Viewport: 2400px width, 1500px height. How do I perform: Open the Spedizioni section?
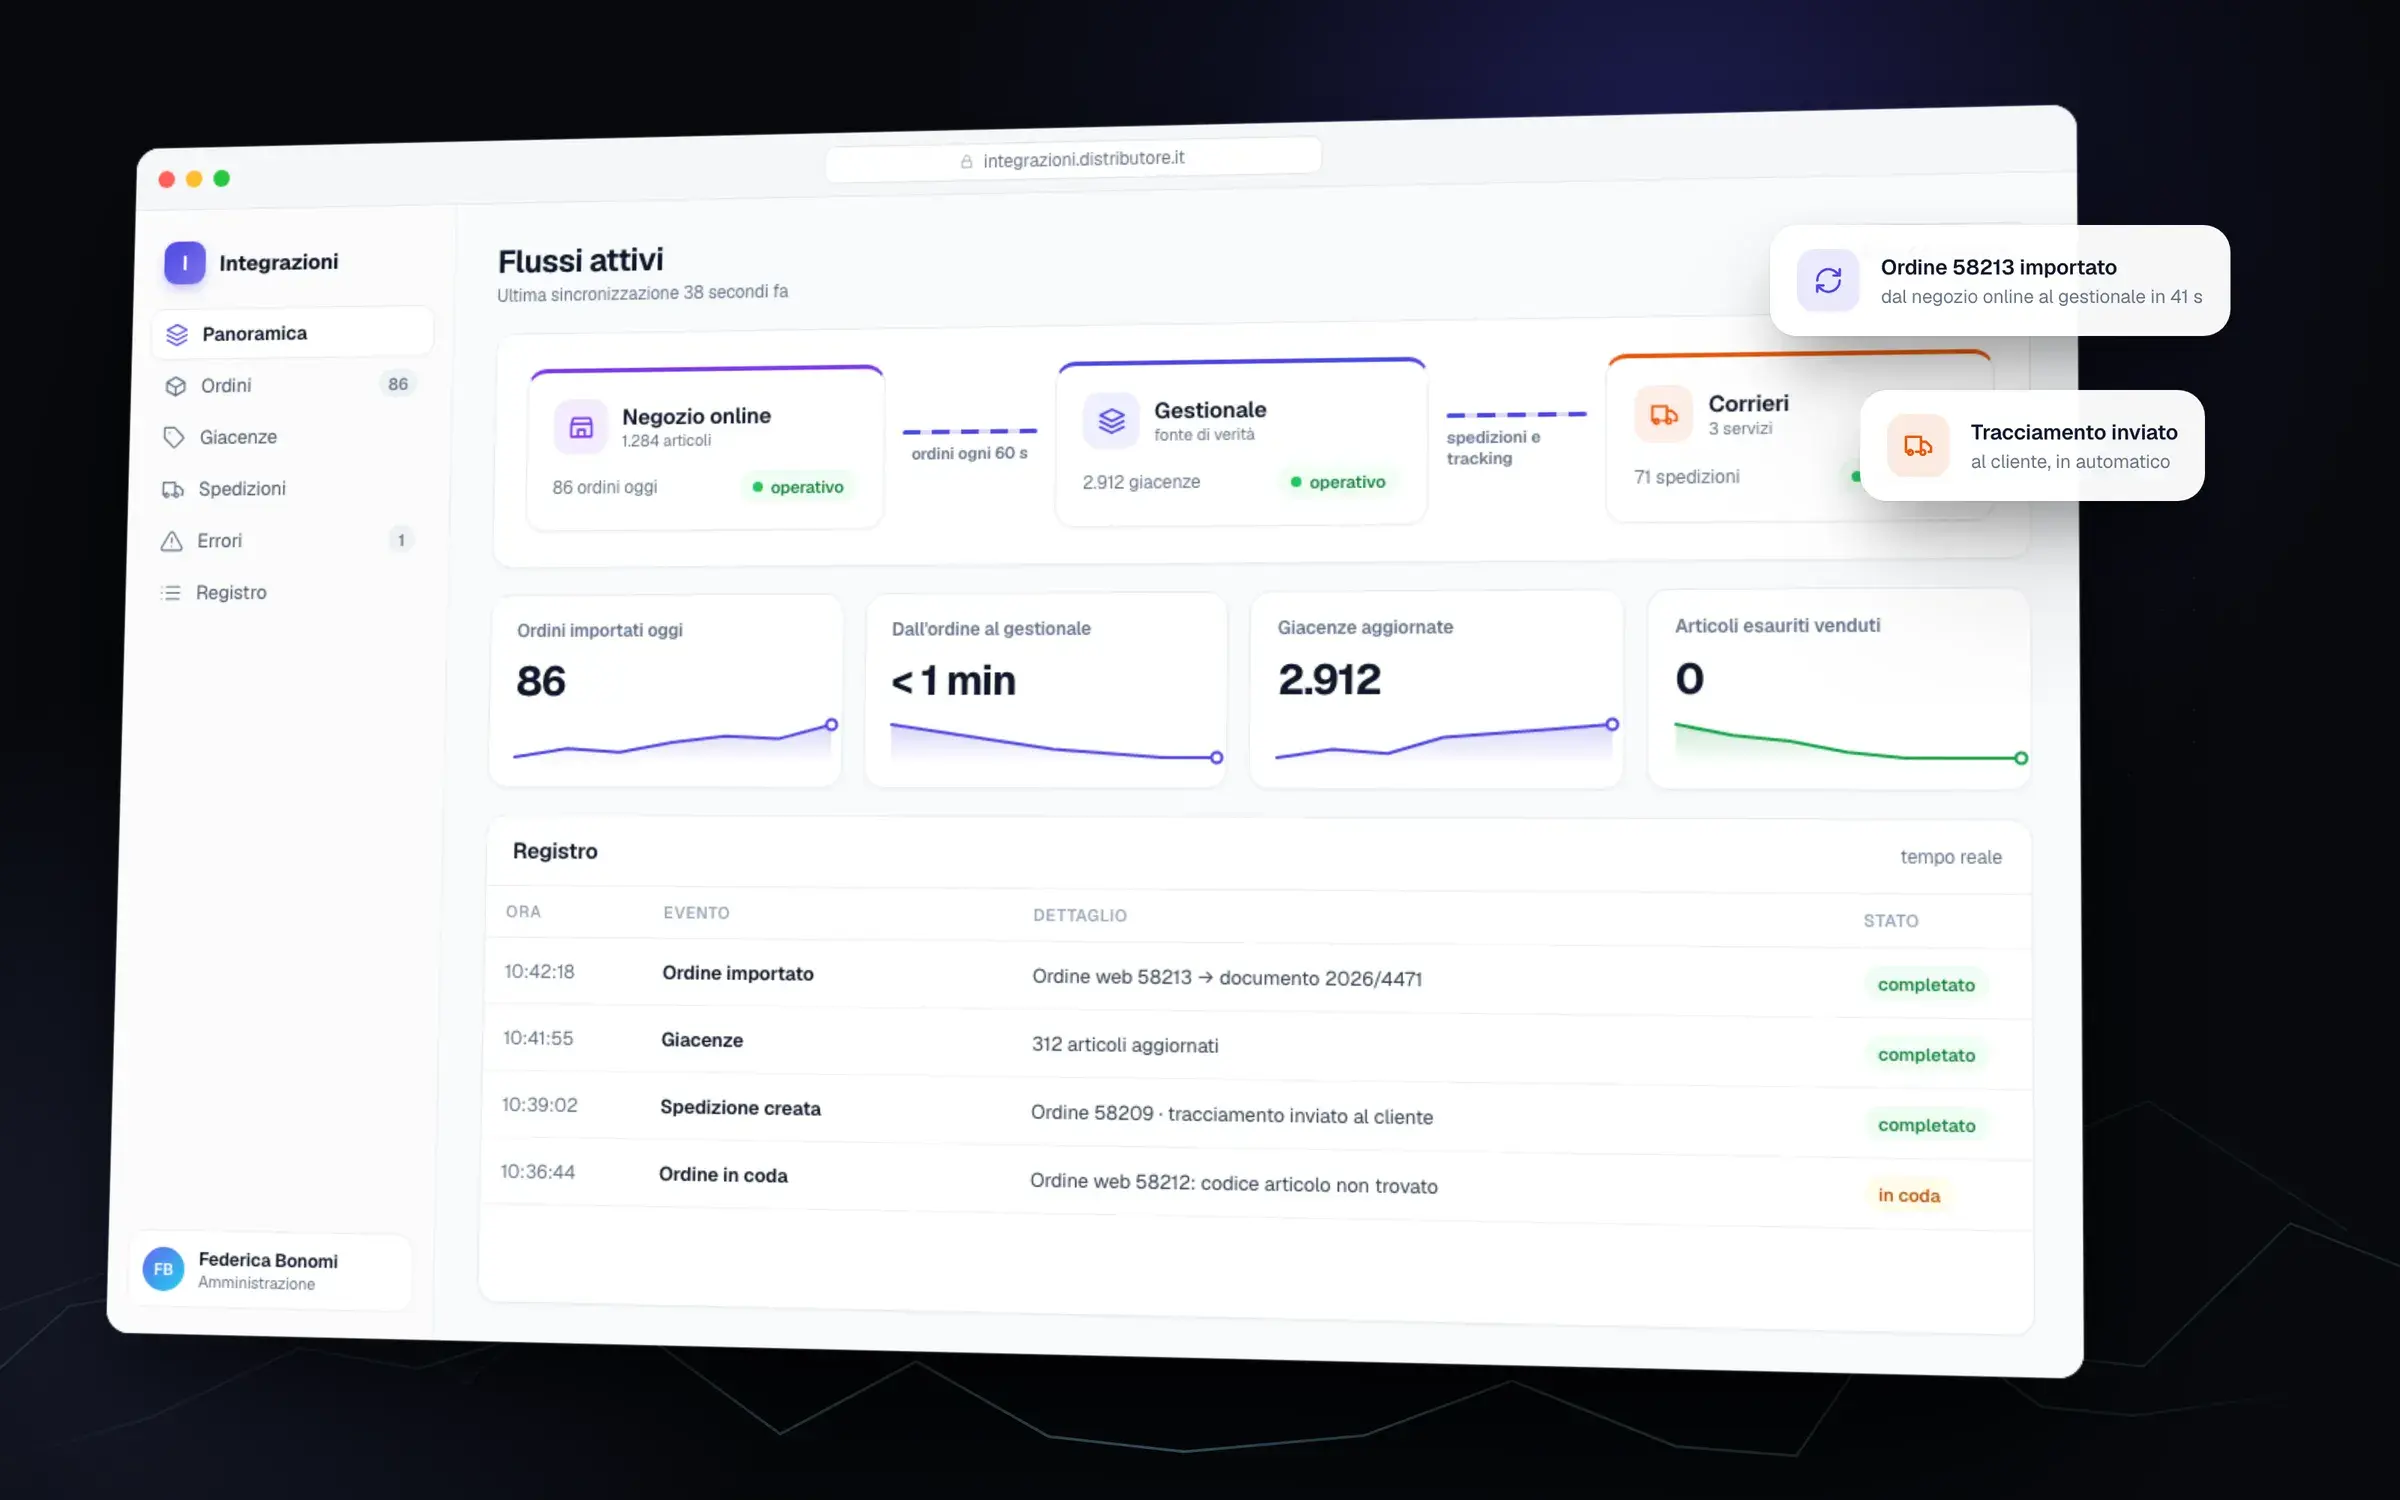[288, 489]
